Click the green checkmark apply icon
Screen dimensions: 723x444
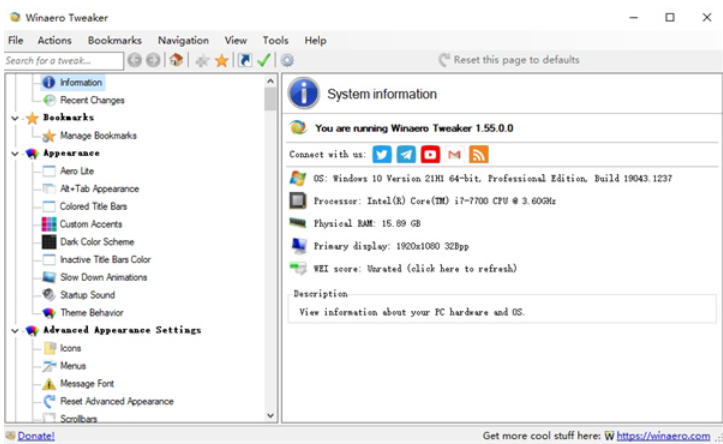[264, 60]
